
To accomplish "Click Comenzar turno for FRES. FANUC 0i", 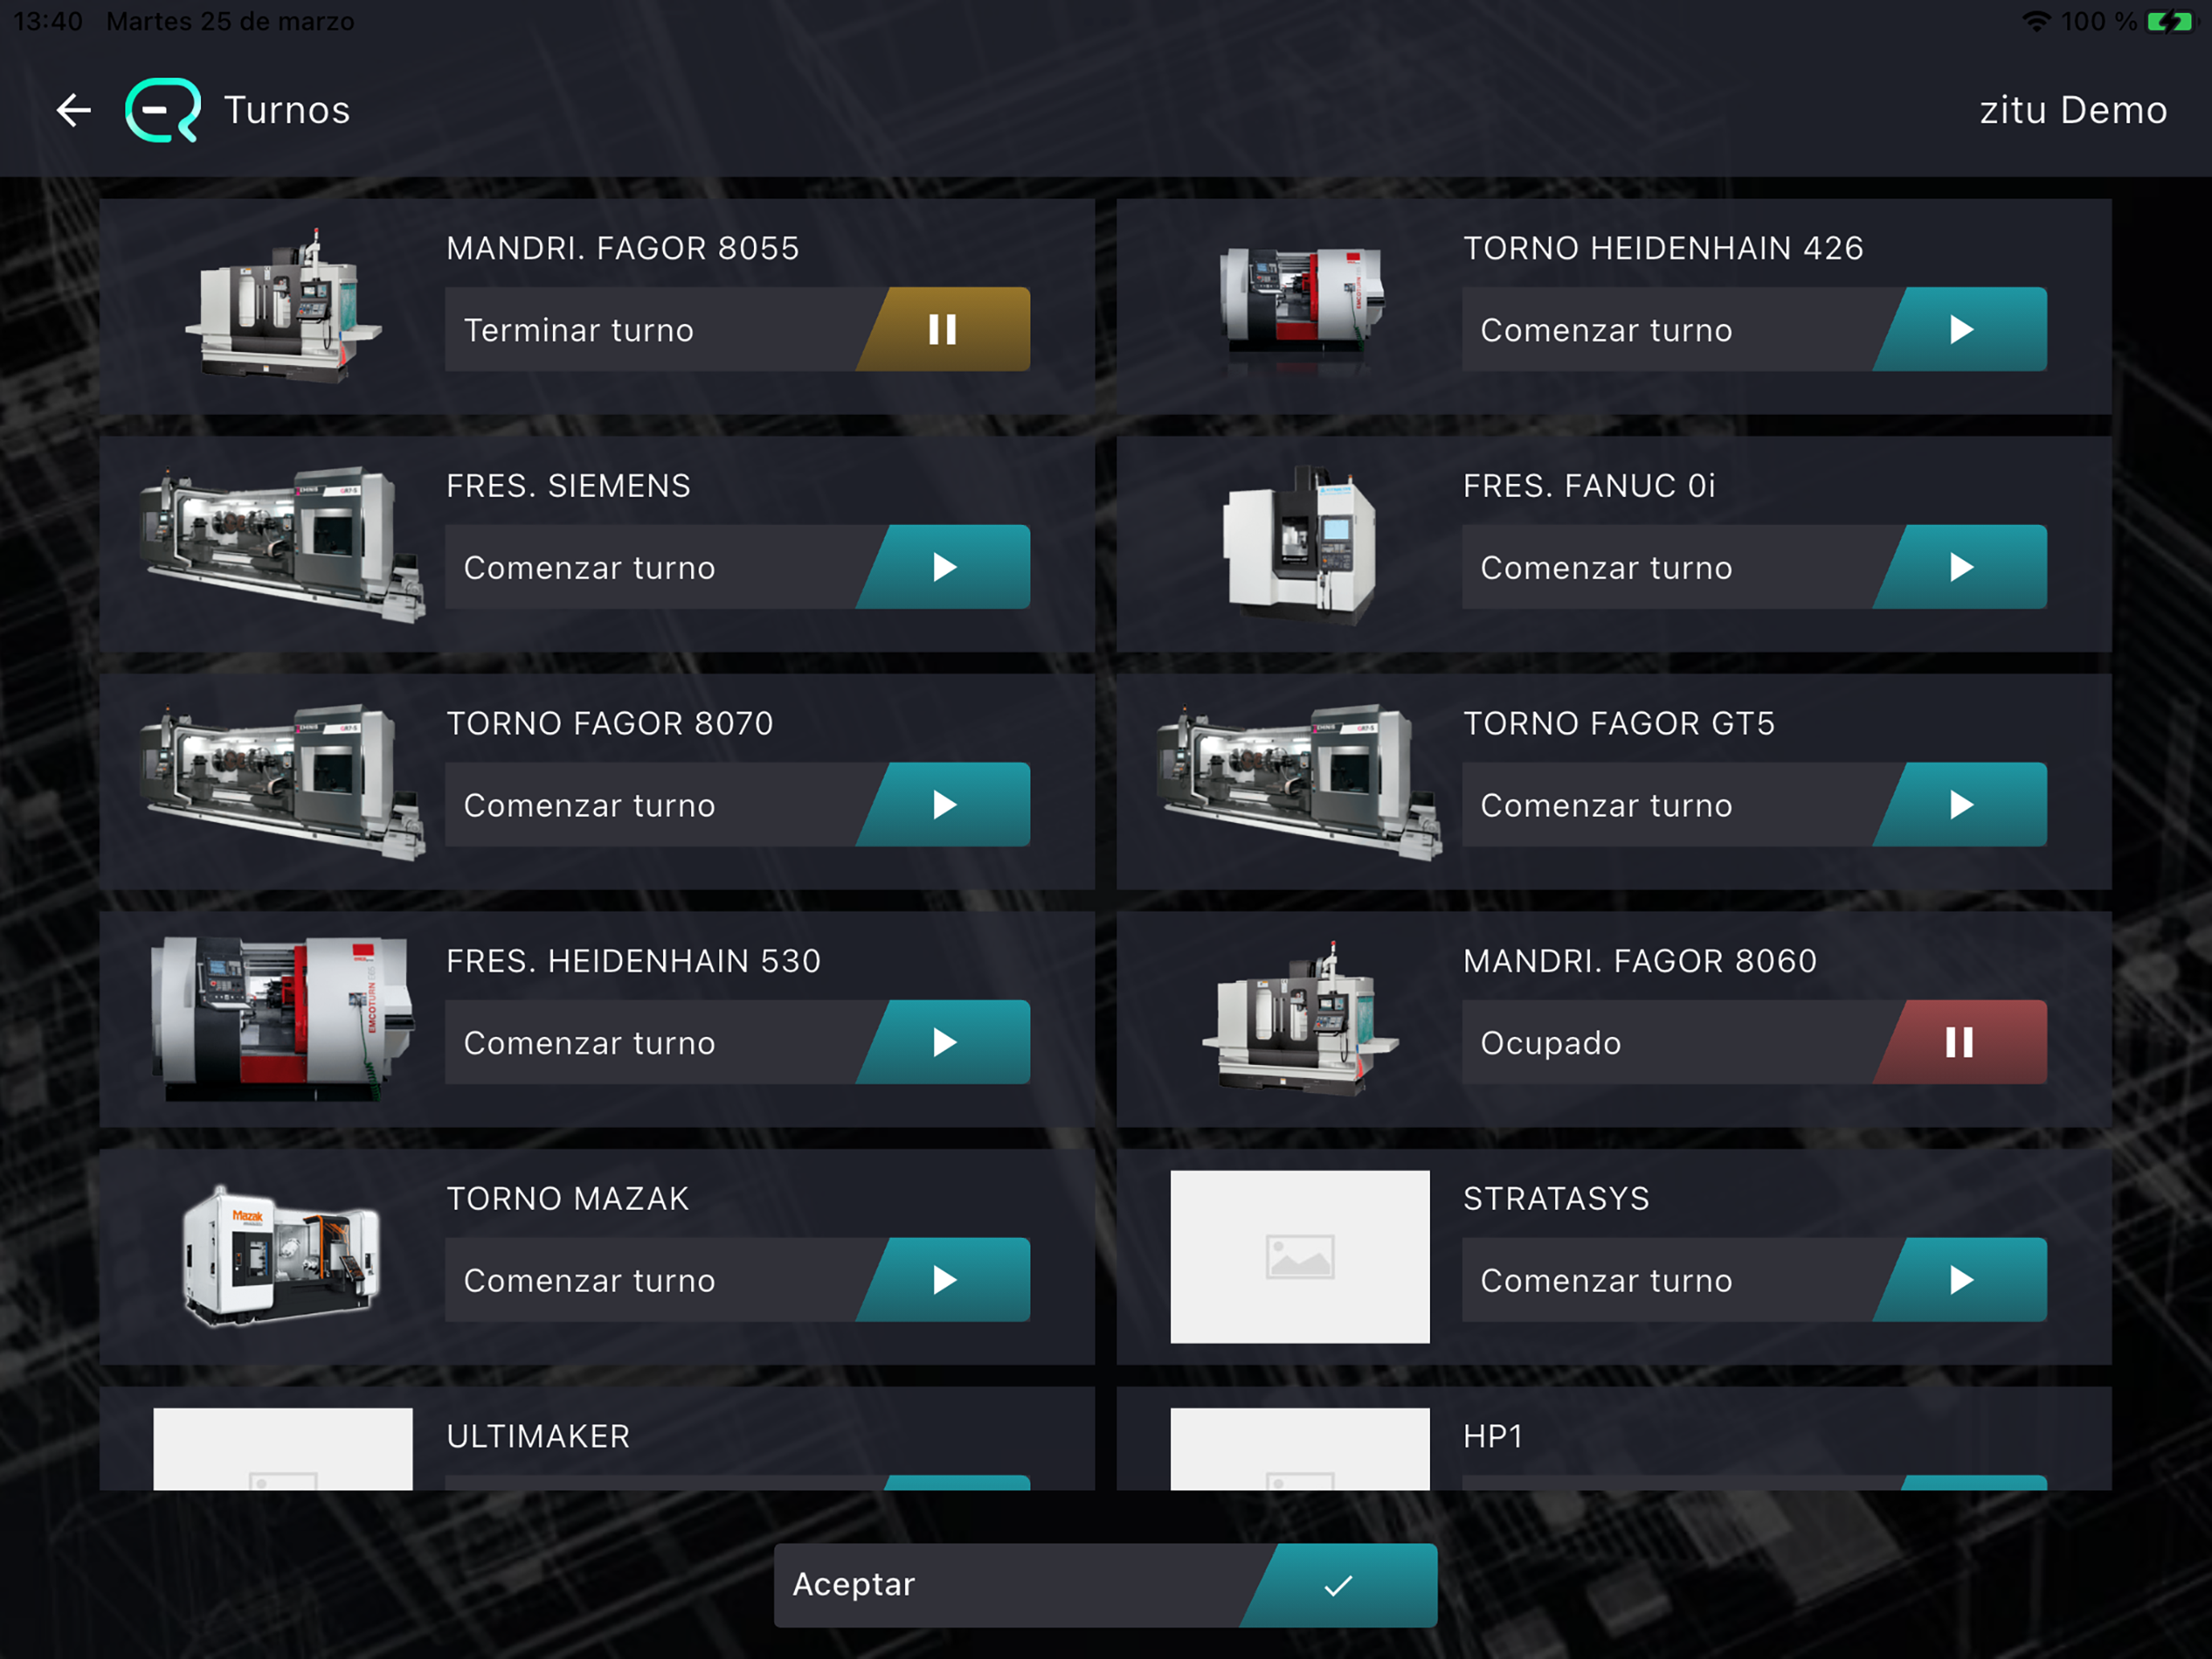I will (1606, 568).
